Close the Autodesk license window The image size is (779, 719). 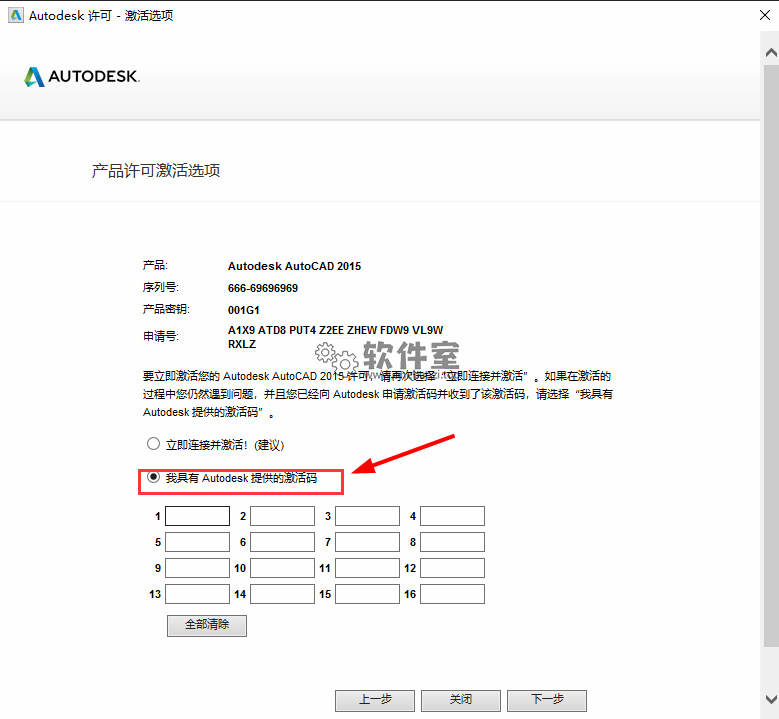(765, 15)
